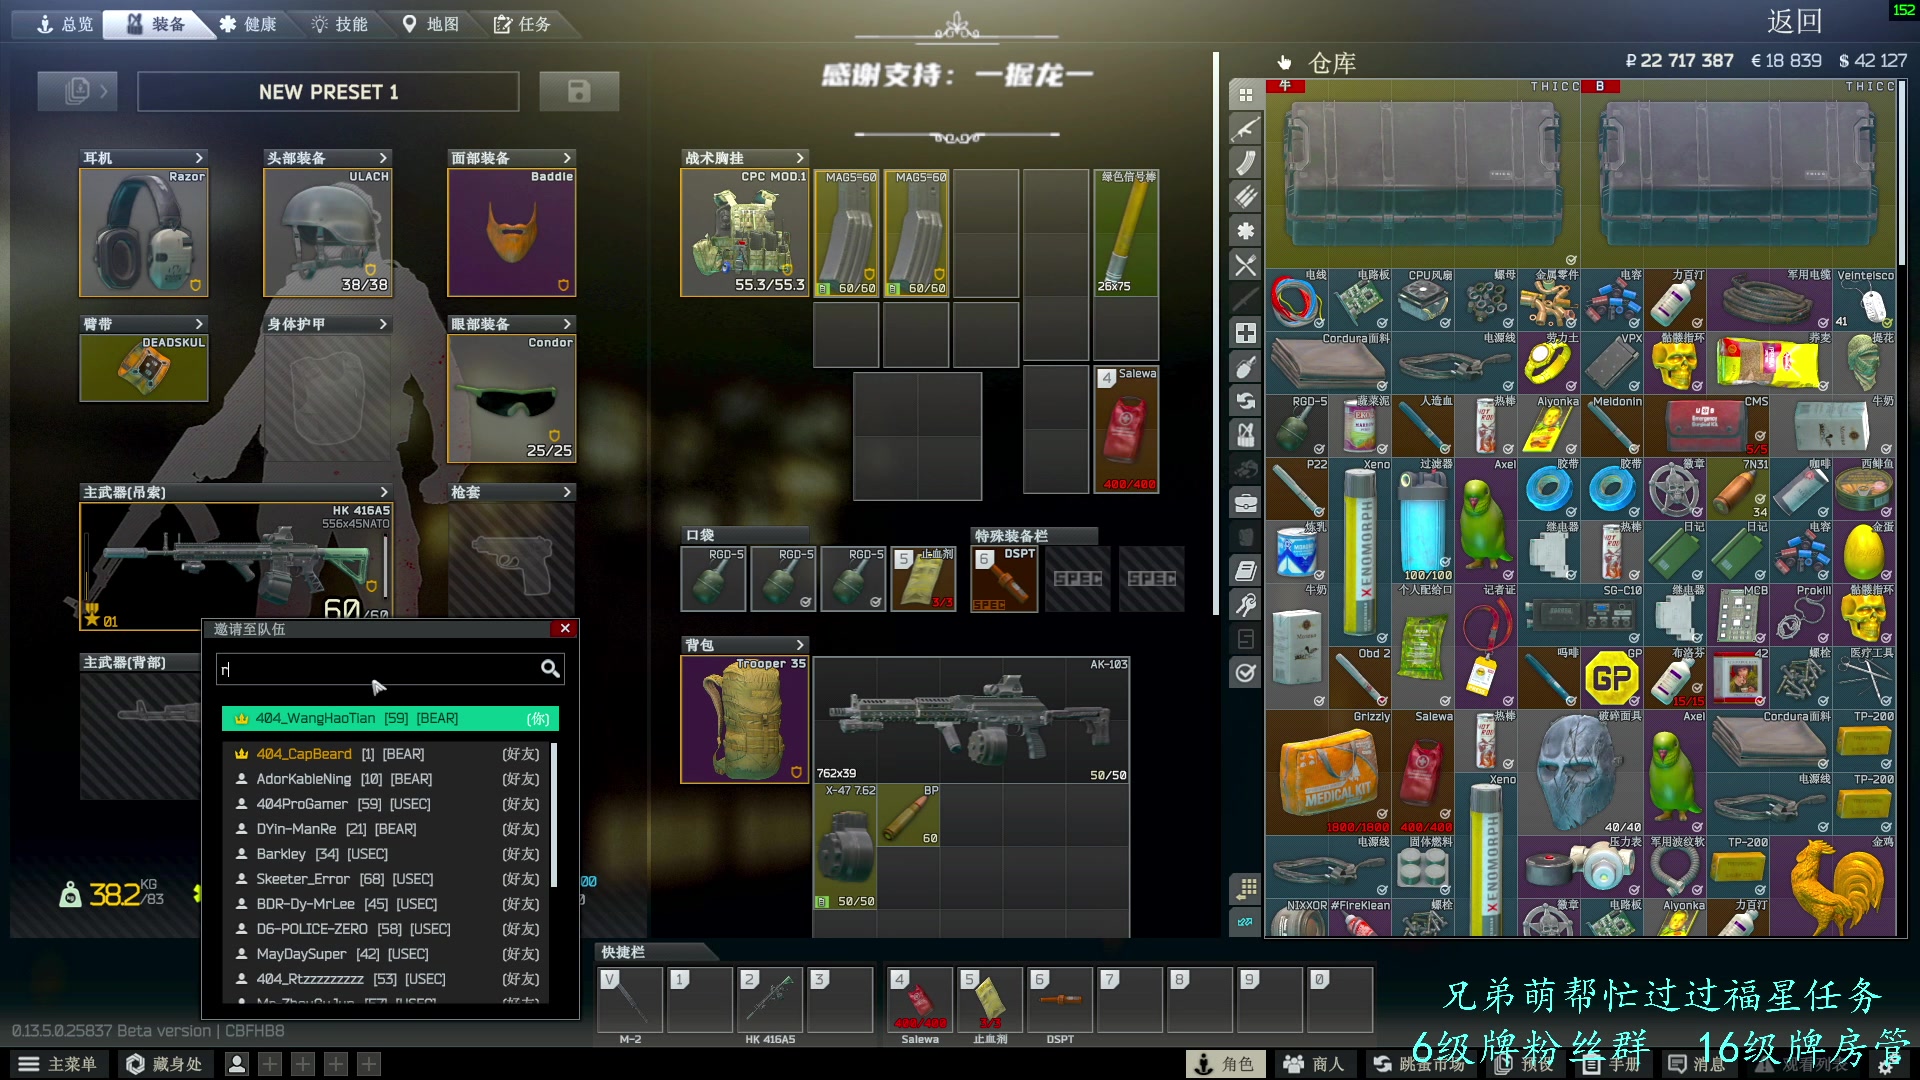Filter stash by ammunition rounds icon
Image resolution: width=1920 pixels, height=1080 pixels.
coord(1245,197)
